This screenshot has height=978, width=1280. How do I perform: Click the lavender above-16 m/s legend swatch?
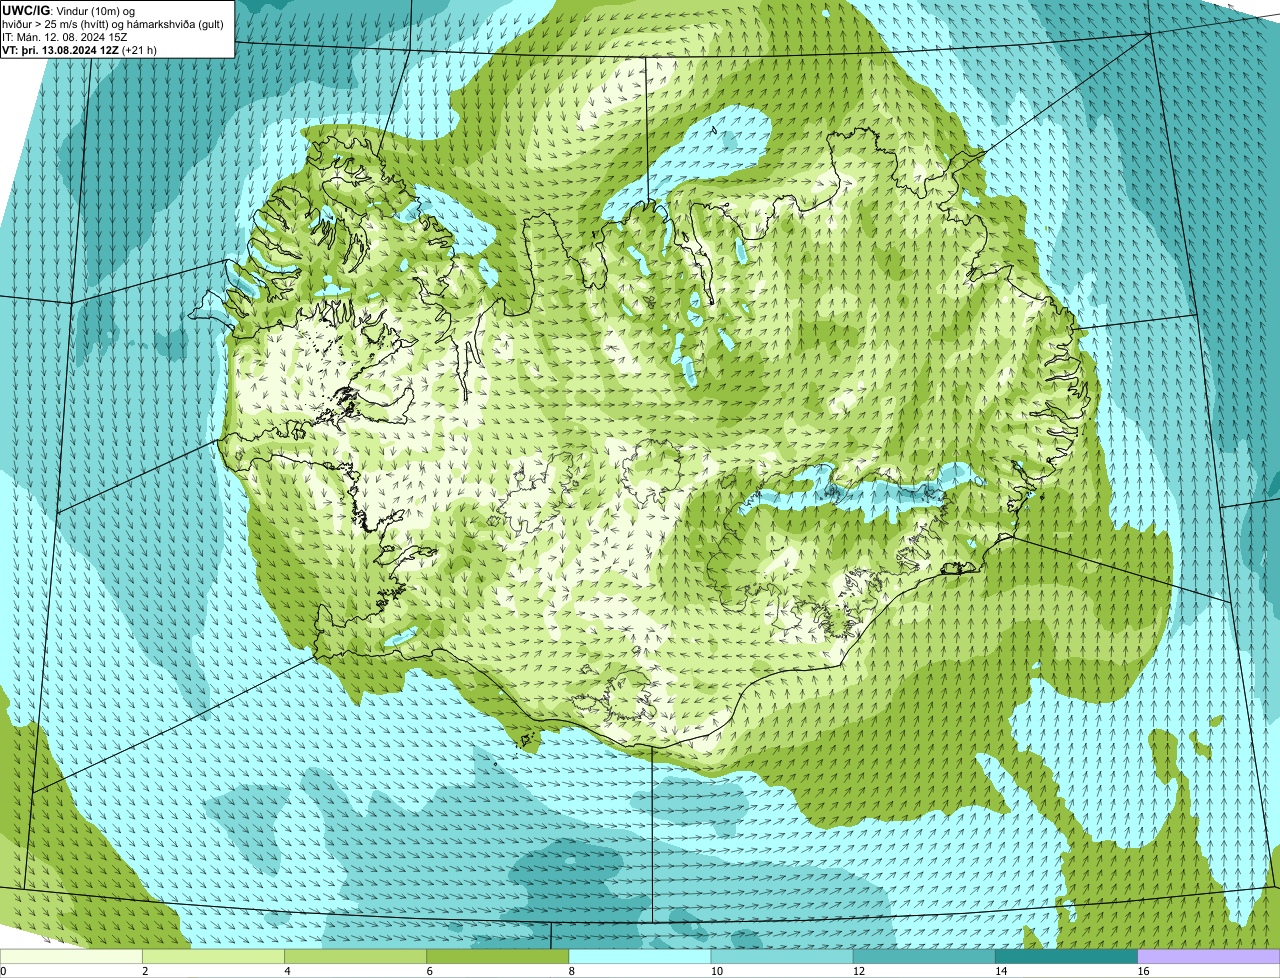click(1209, 957)
